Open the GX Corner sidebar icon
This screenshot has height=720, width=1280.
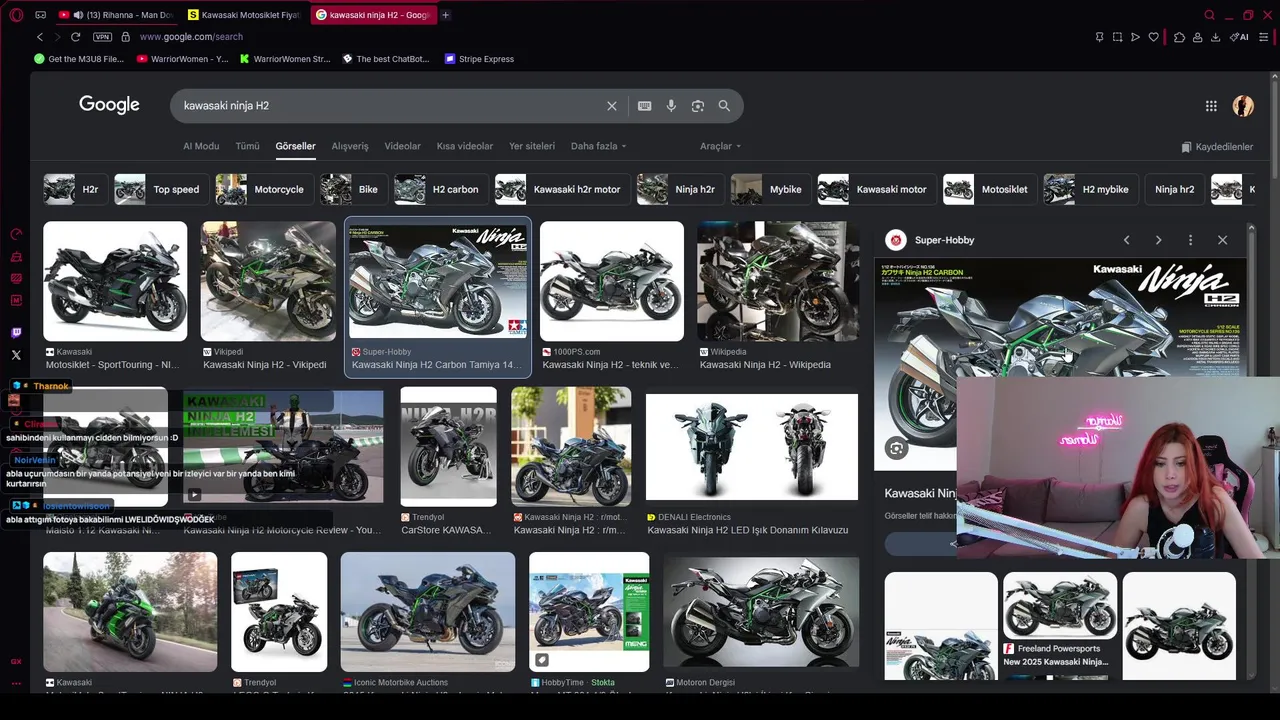pos(16,661)
